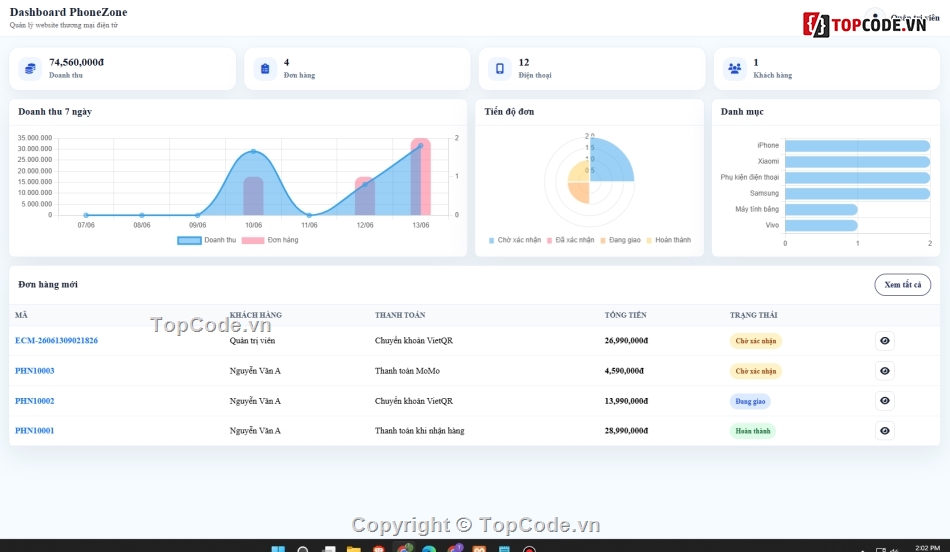Click the Phụ kiện điện thoại category bar

click(x=857, y=178)
